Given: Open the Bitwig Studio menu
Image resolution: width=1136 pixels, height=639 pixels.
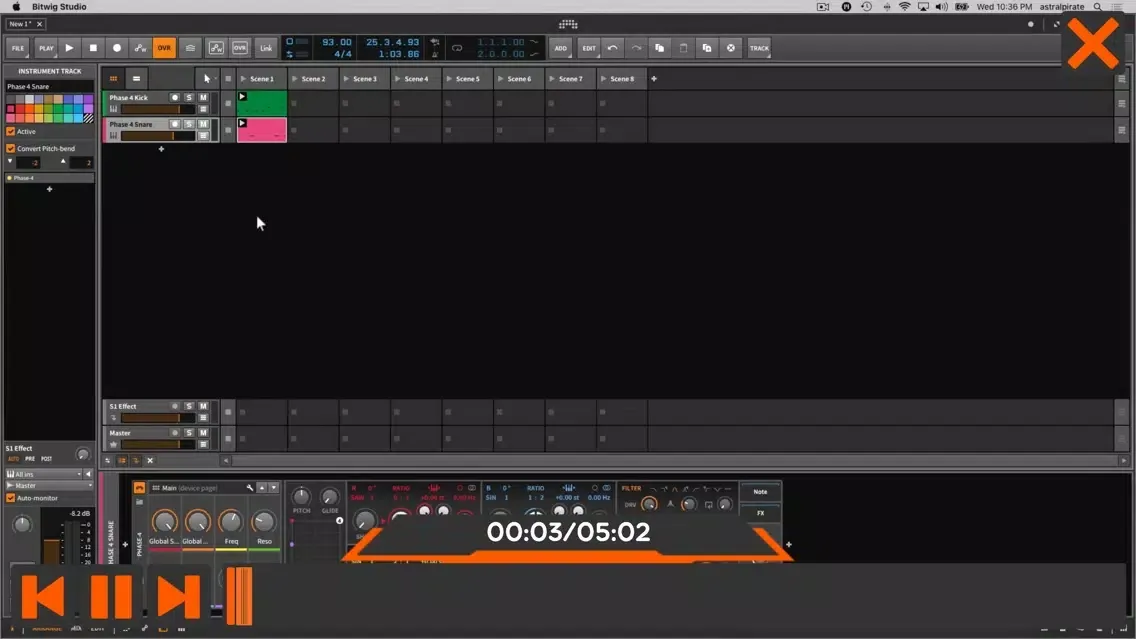Looking at the screenshot, I should (59, 7).
